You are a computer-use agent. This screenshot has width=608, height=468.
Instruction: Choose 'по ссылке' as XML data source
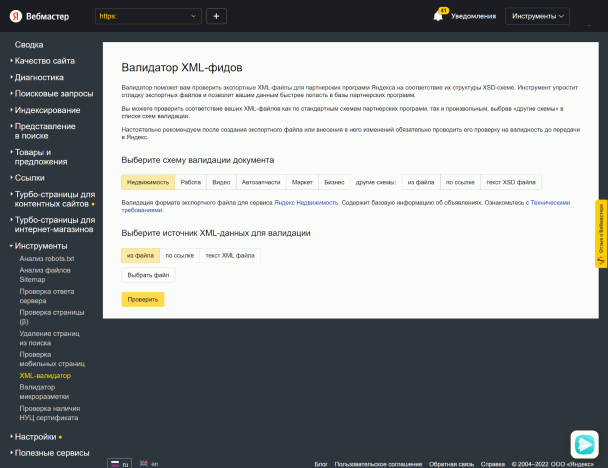(179, 255)
